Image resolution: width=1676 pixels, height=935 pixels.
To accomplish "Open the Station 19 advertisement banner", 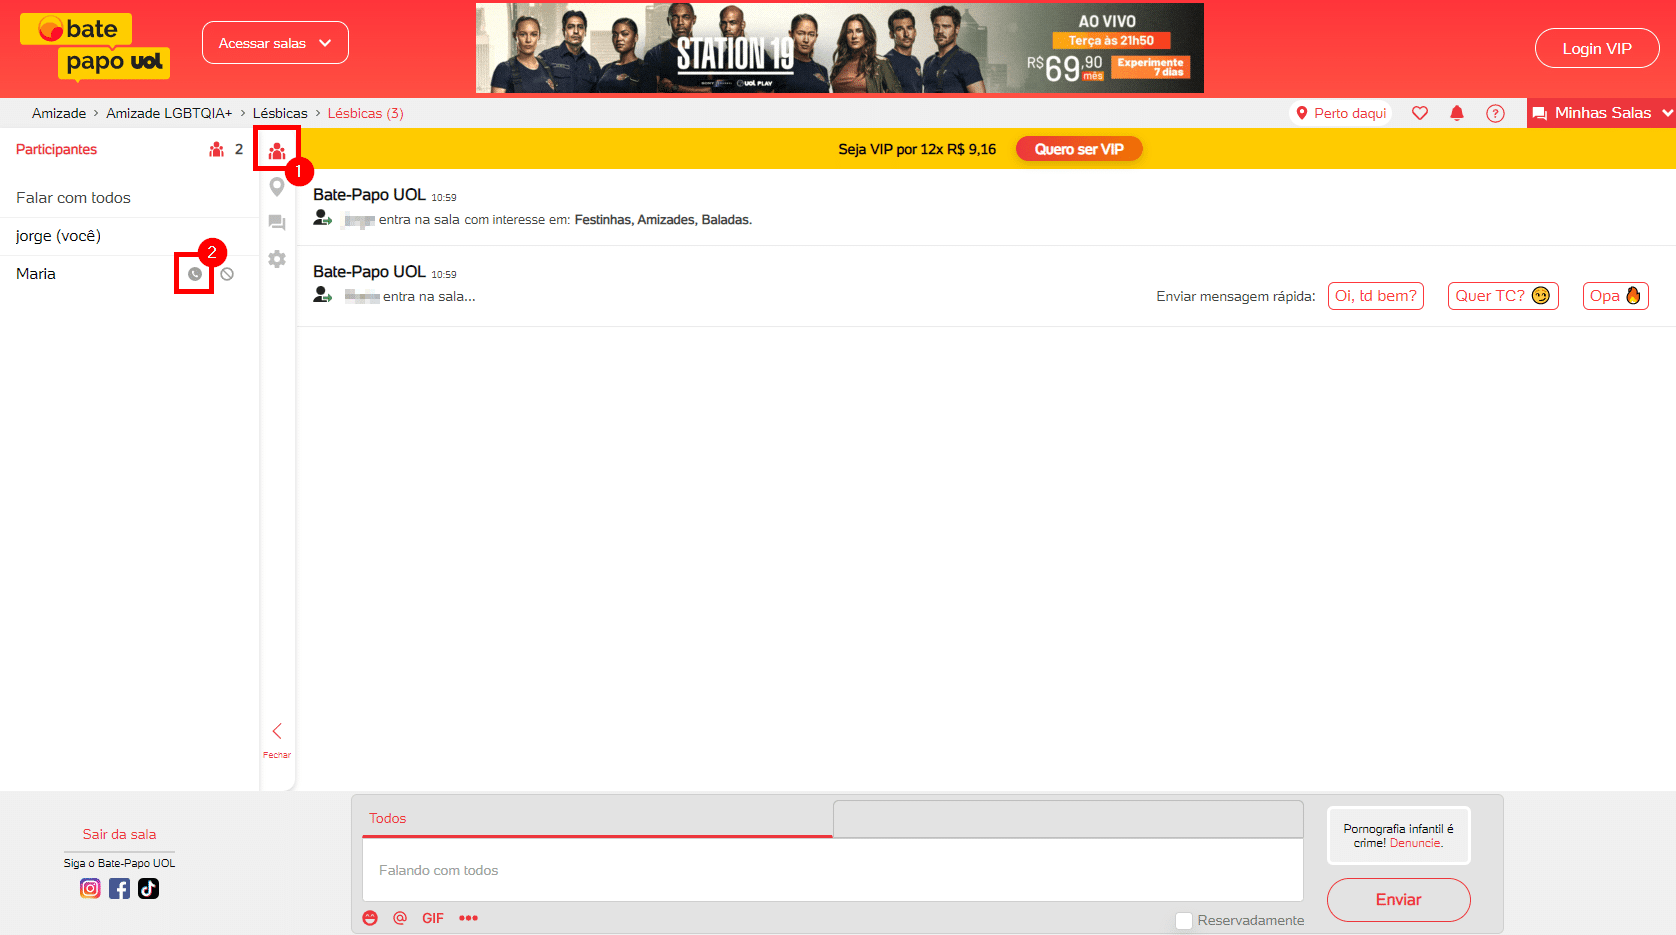I will (839, 48).
